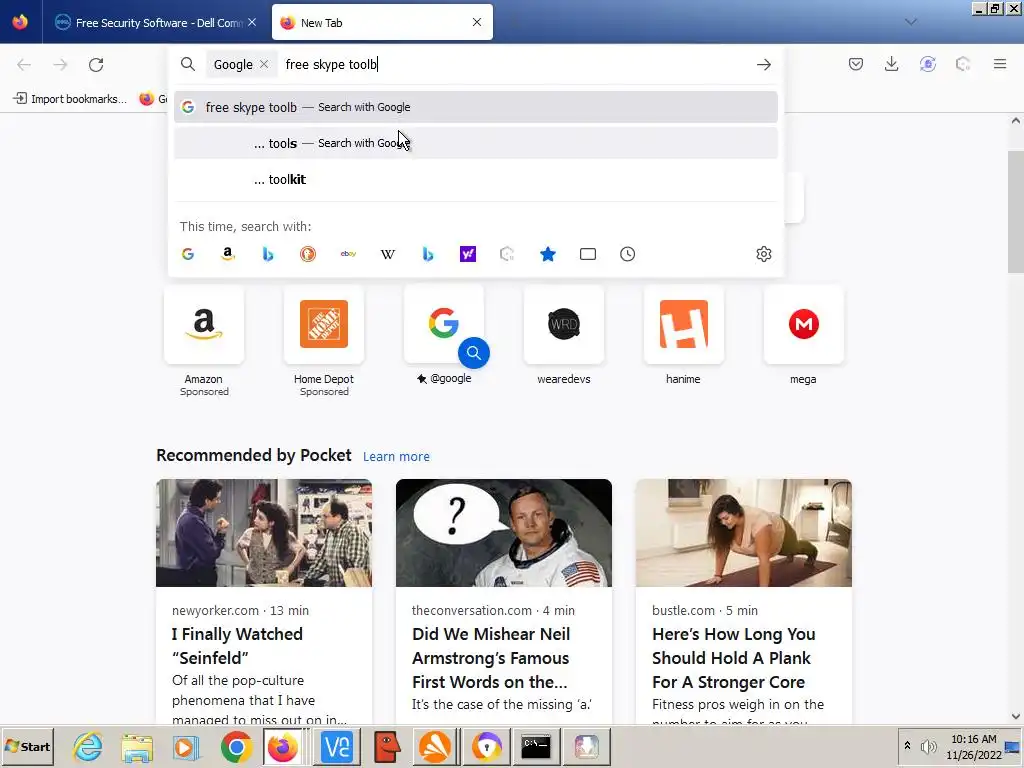Viewport: 1024px width, 768px height.
Task: Open Google Chrome from the taskbar
Action: (x=236, y=746)
